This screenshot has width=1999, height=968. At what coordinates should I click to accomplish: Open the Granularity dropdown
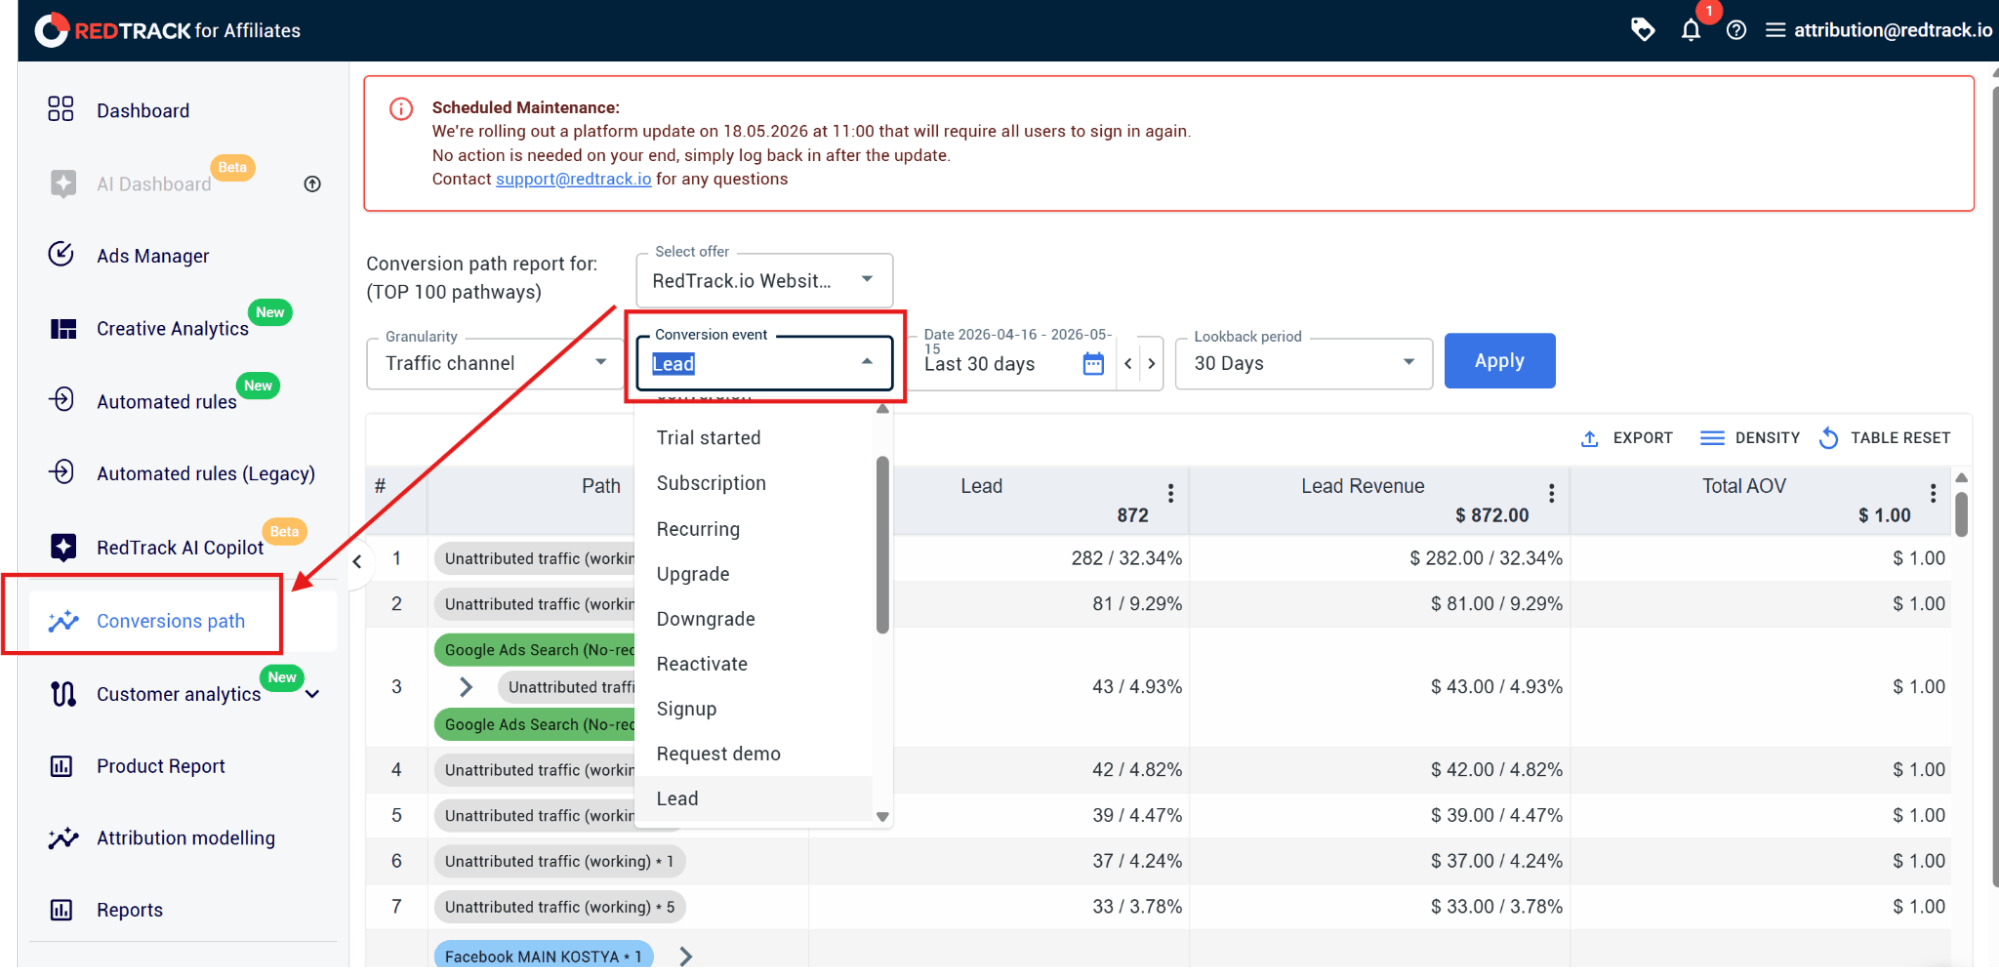point(497,363)
